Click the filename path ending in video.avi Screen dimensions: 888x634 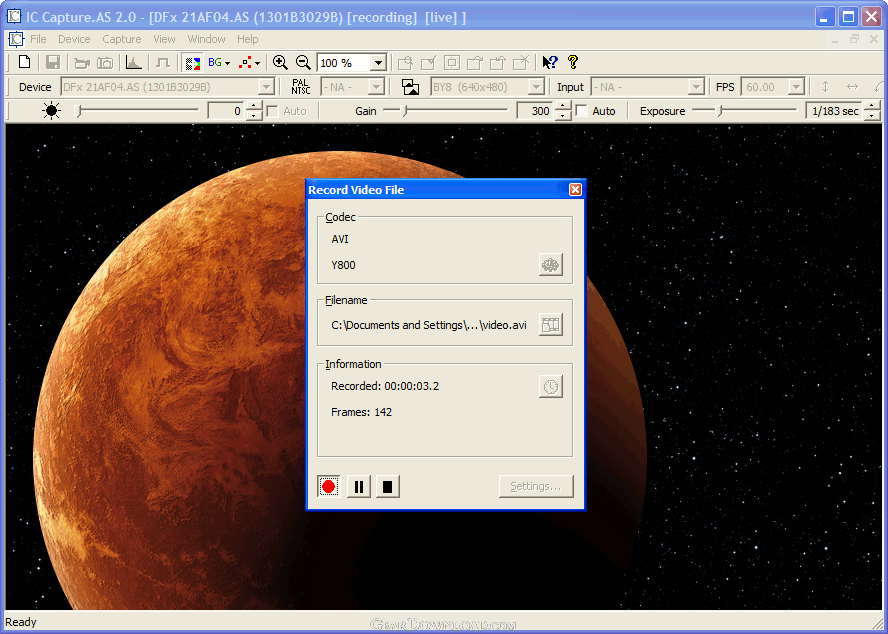(x=429, y=325)
